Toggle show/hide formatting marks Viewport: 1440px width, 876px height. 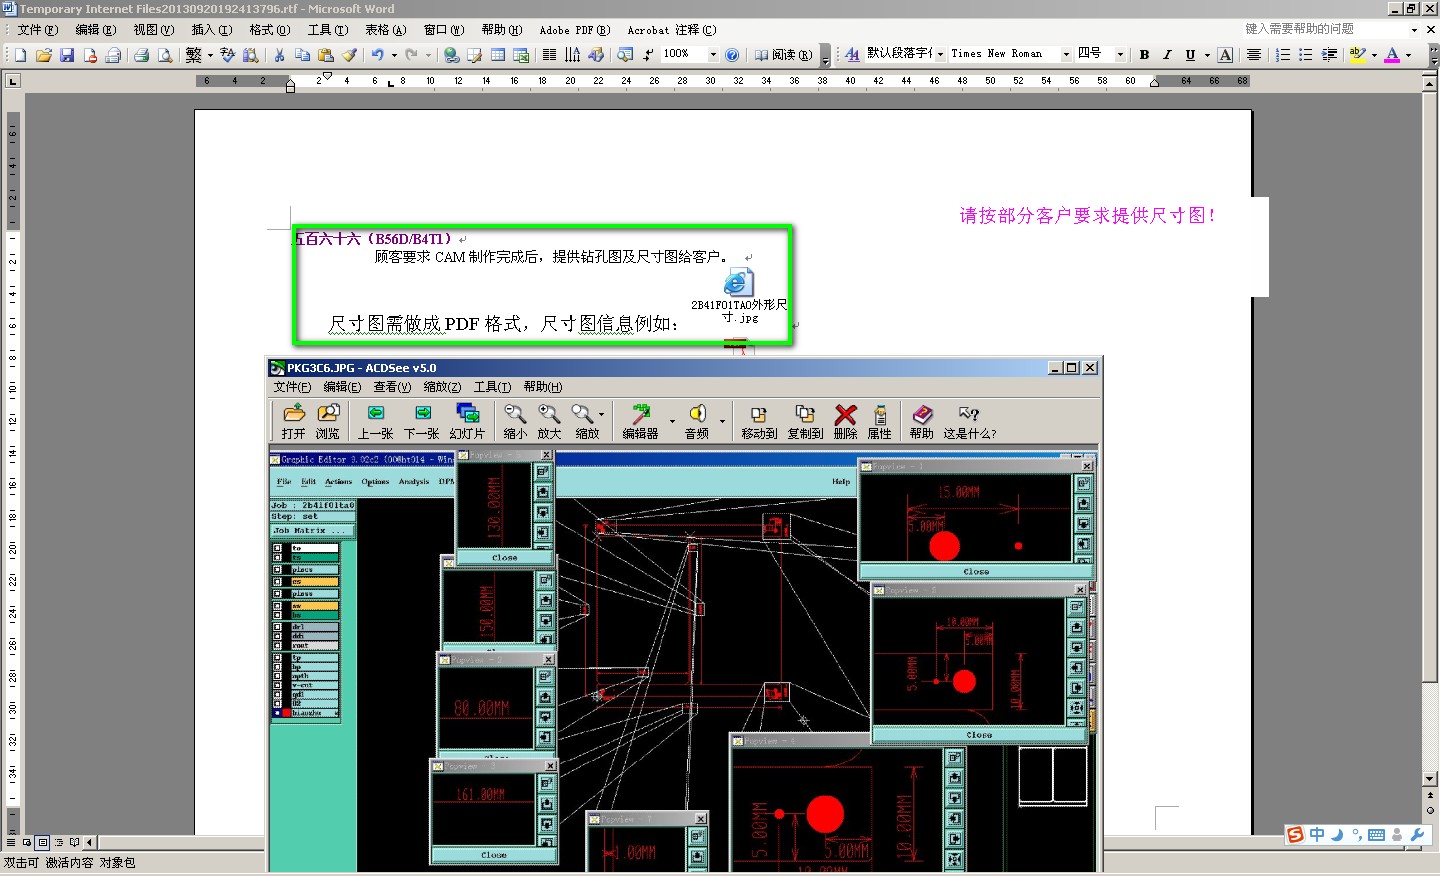(x=648, y=55)
